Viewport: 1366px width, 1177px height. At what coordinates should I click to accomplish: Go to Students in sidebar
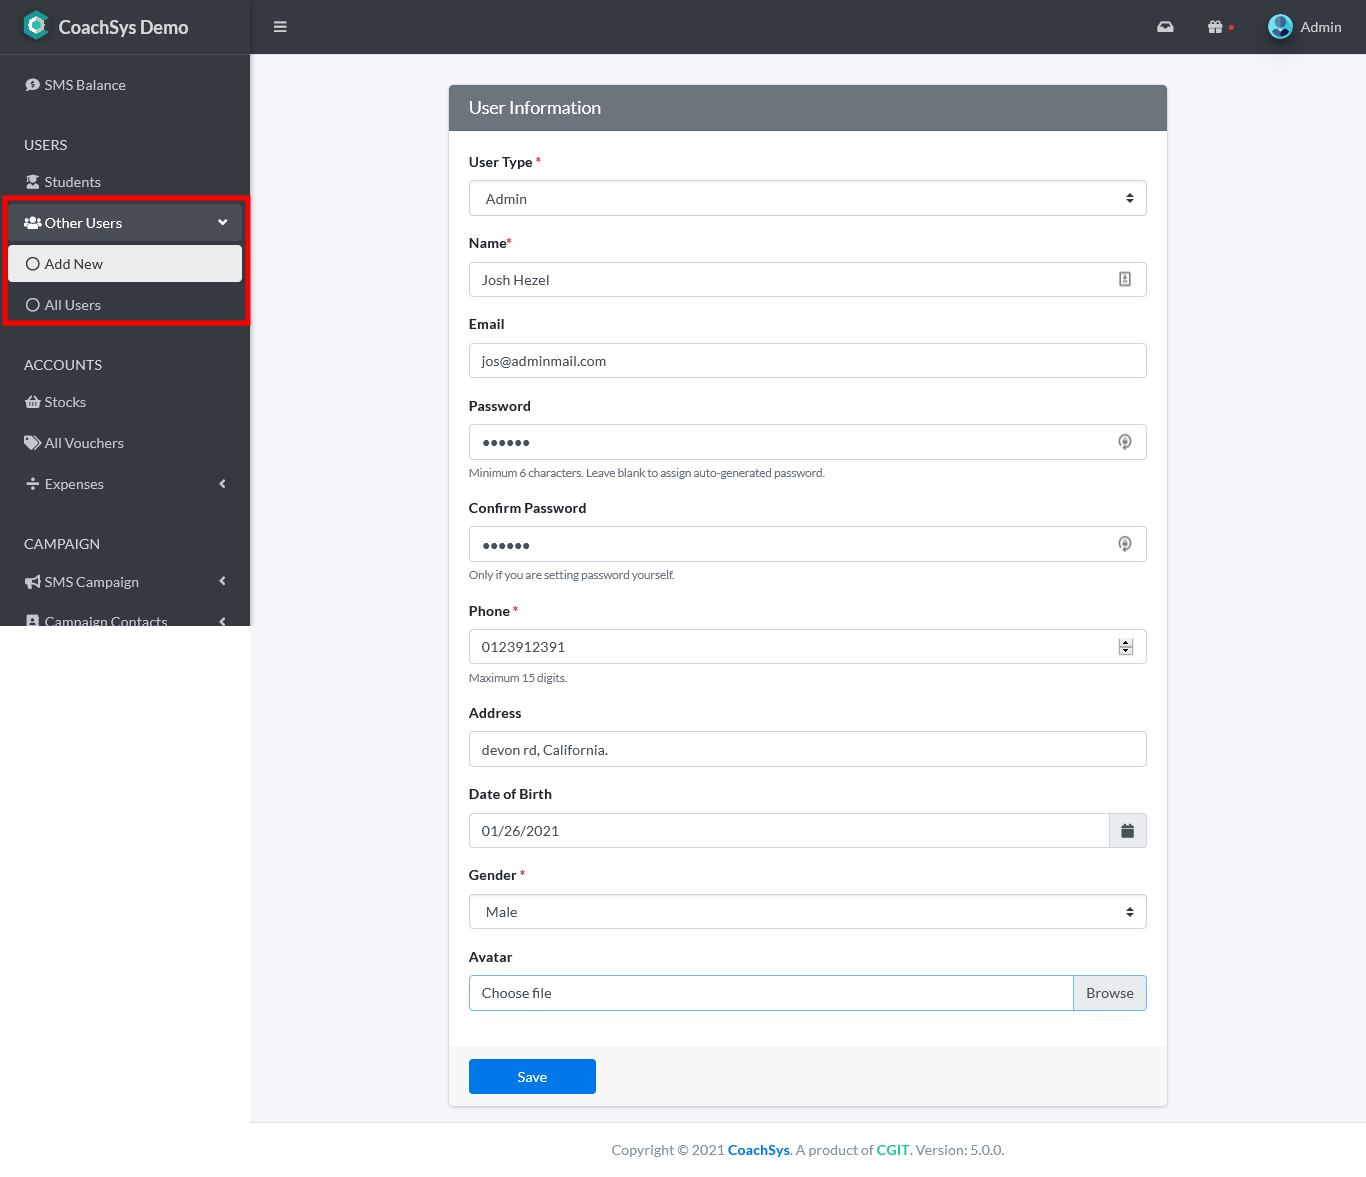pyautogui.click(x=72, y=182)
